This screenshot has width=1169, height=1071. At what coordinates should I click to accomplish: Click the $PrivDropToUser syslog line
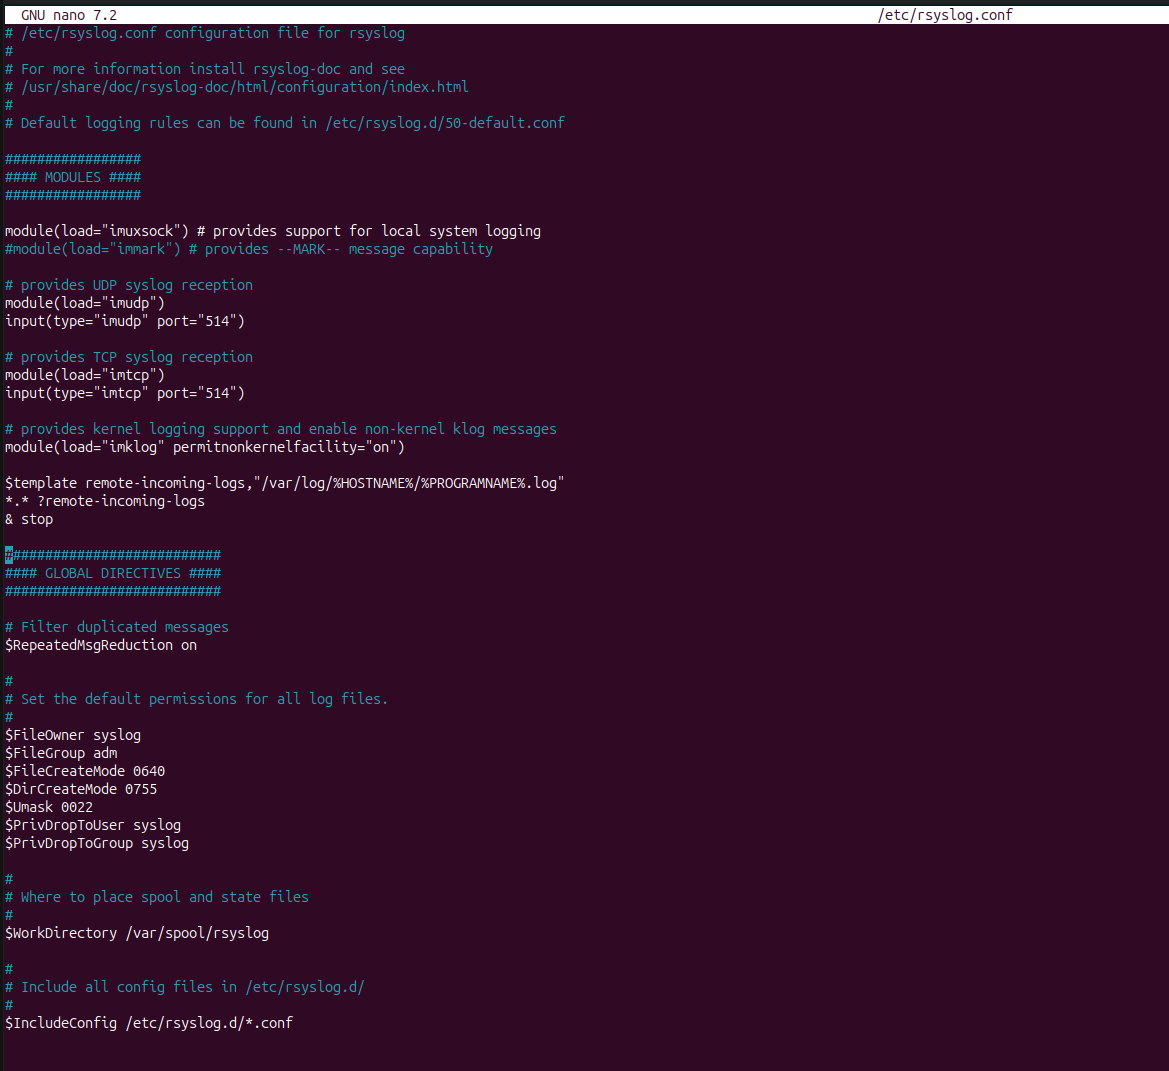click(x=93, y=825)
